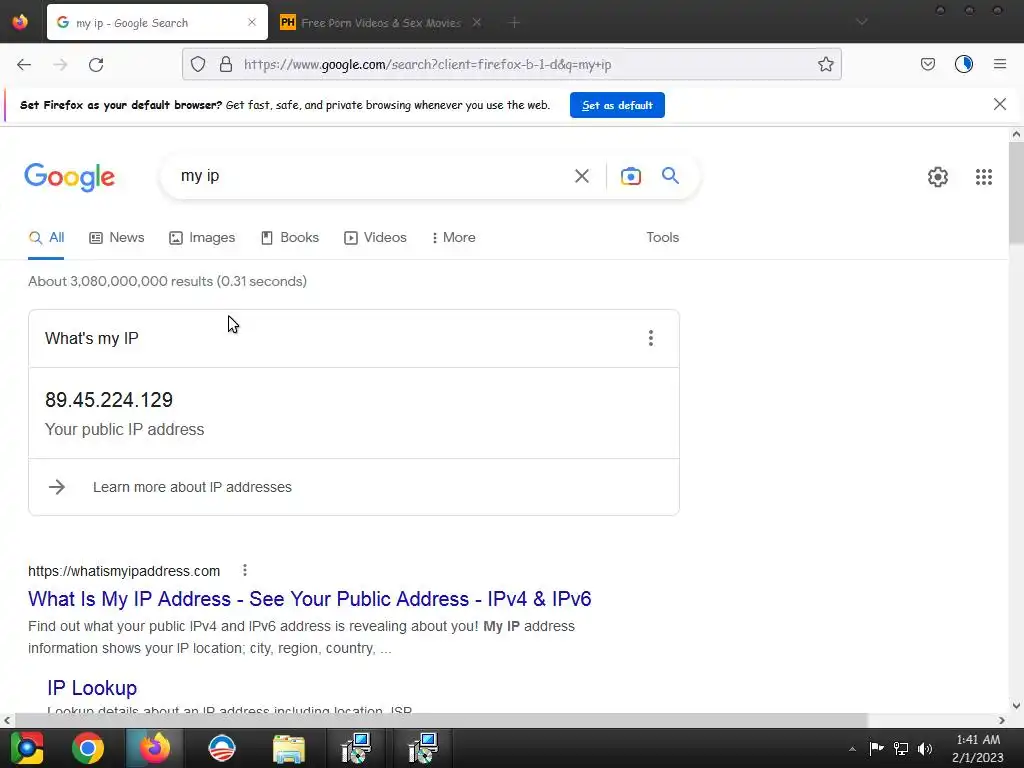The image size is (1024, 768).
Task: Expand the More search filters
Action: coord(453,238)
